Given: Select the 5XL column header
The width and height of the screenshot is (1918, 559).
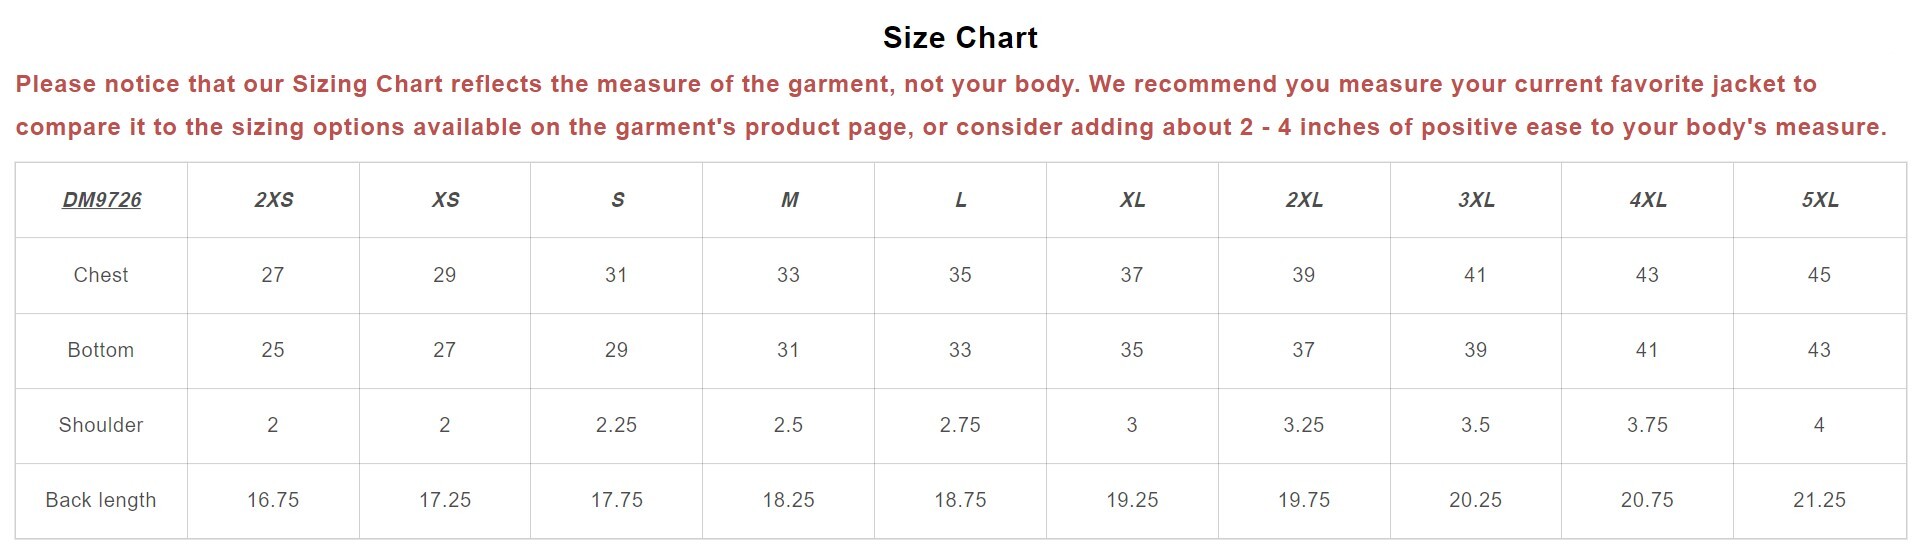Looking at the screenshot, I should [x=1819, y=200].
